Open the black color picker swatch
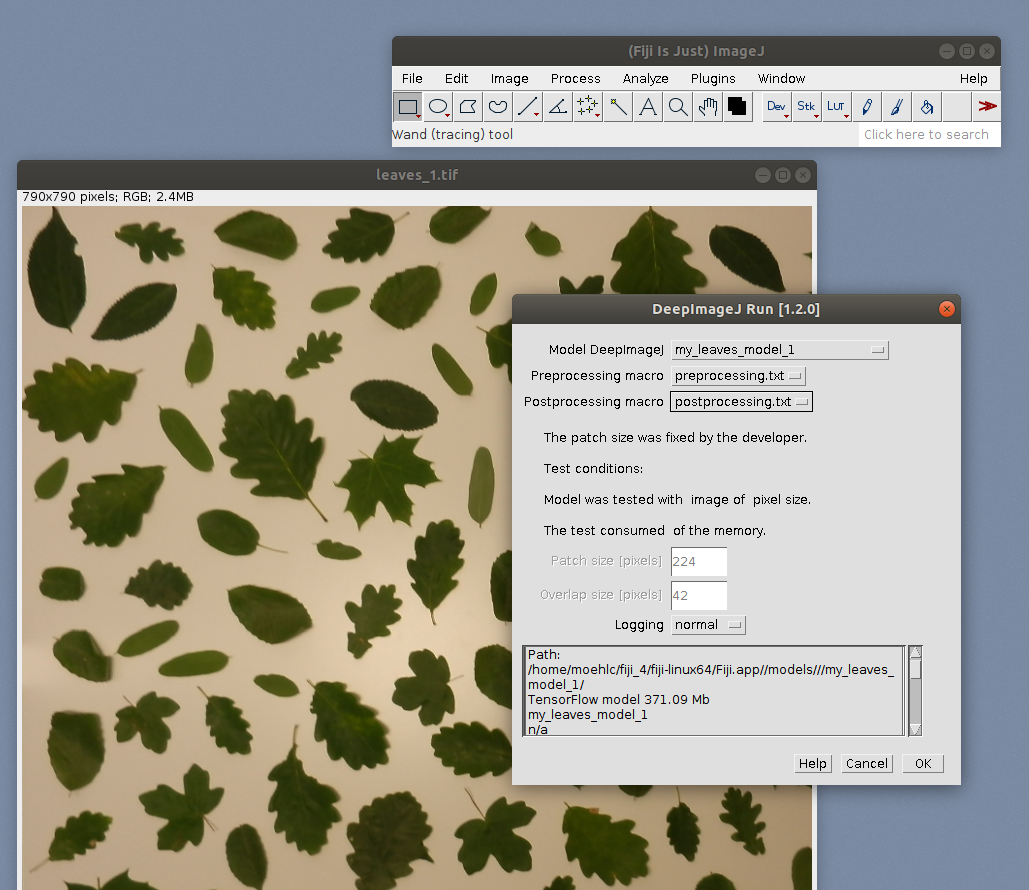The width and height of the screenshot is (1029, 890). 738,107
